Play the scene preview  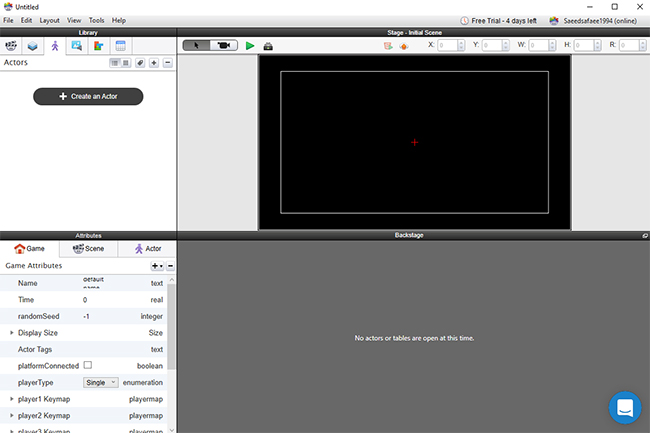coord(250,46)
